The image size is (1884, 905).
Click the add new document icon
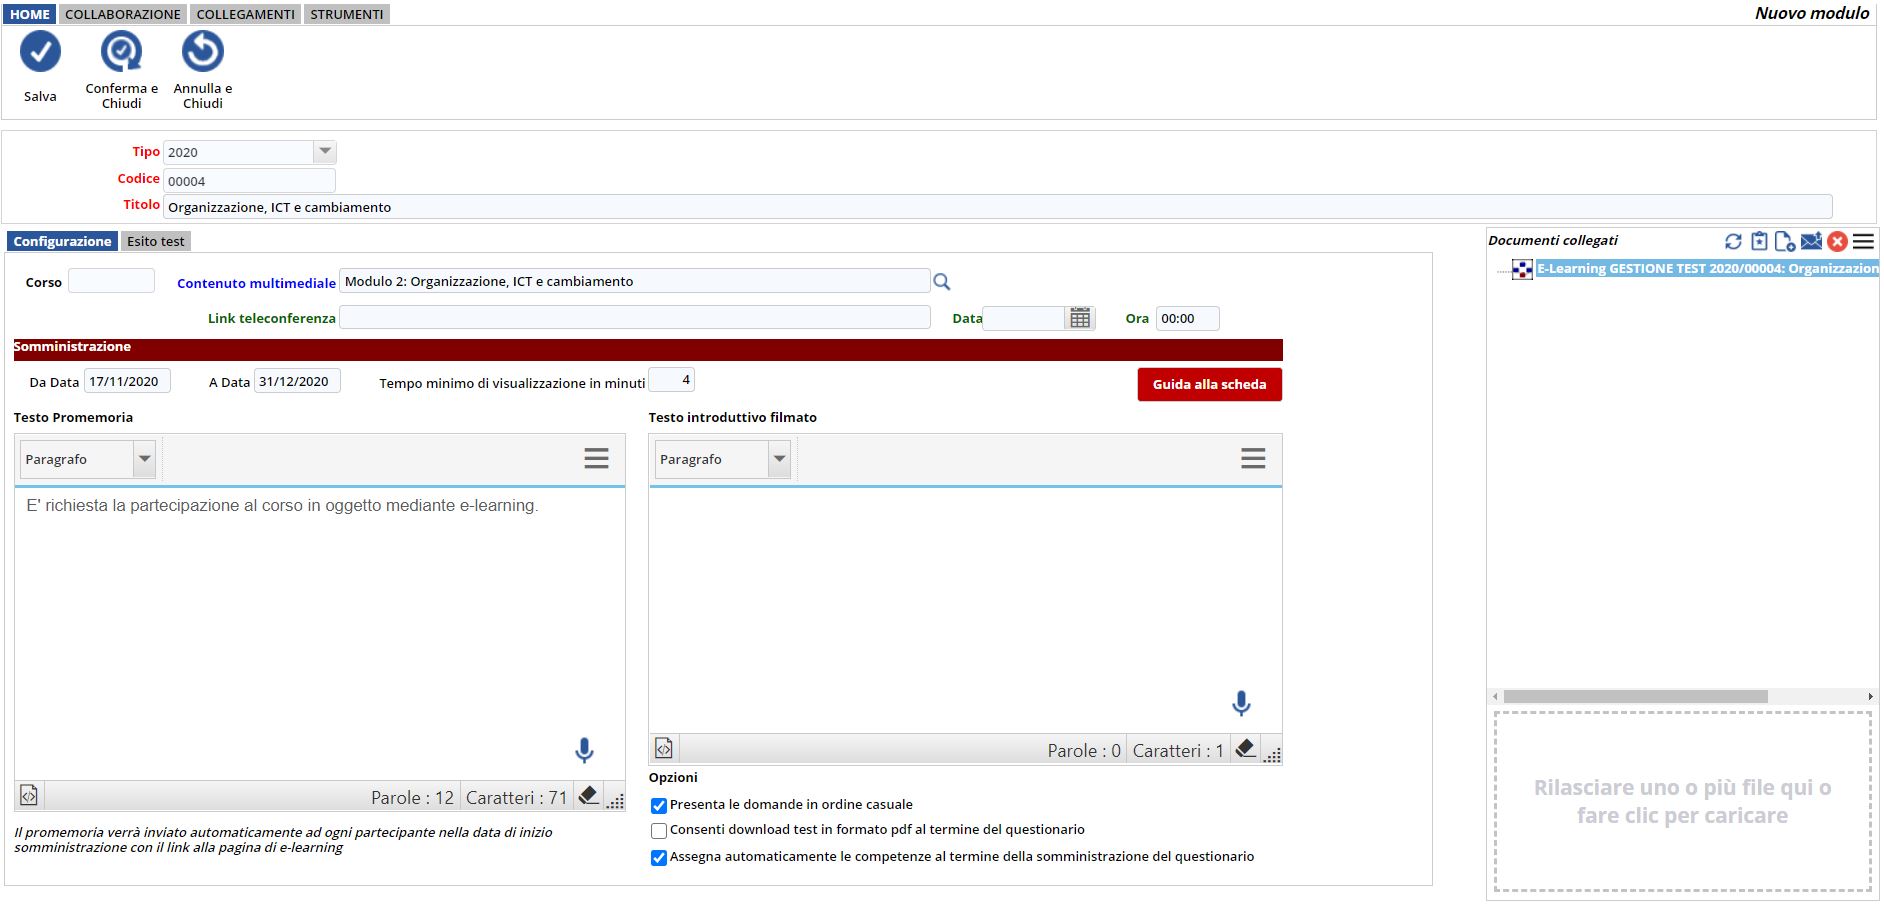[x=1784, y=241]
